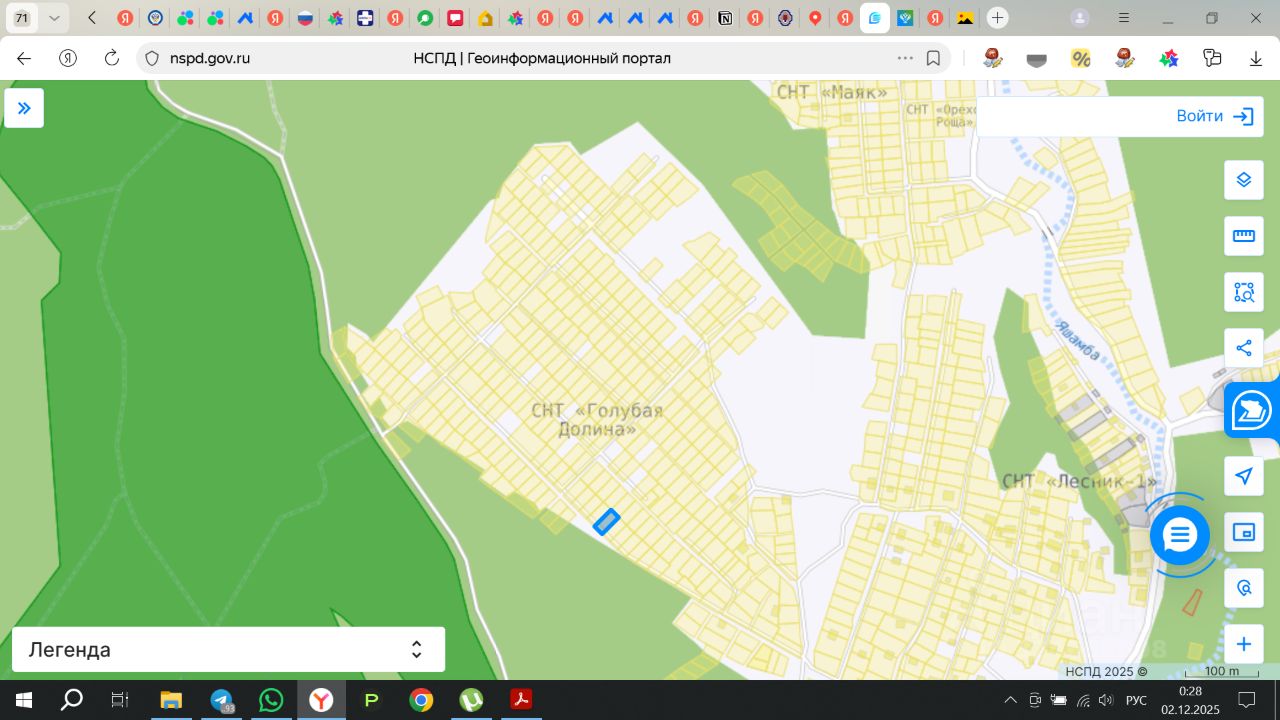Open the browser downloads panel
Viewport: 1280px width, 720px height.
point(1256,58)
